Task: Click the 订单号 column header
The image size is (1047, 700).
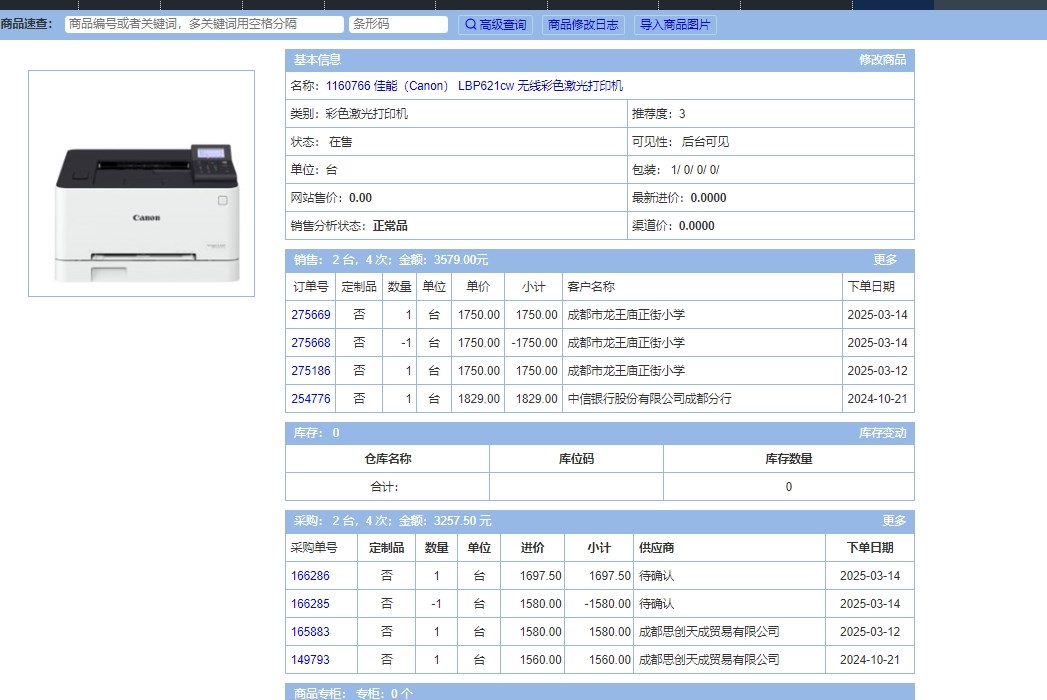Action: (x=310, y=287)
